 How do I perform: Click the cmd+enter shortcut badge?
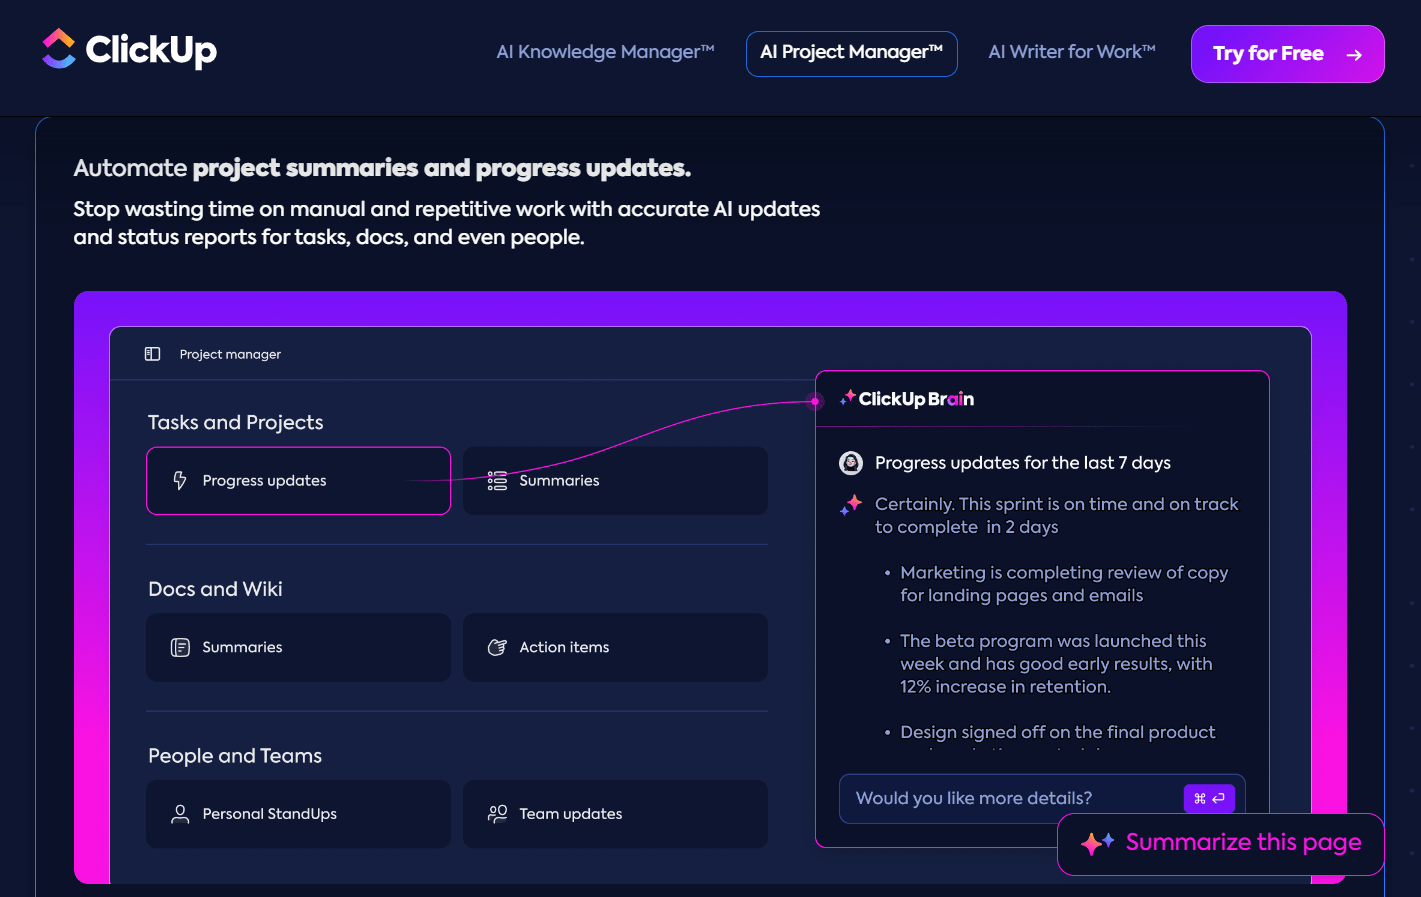1209,799
